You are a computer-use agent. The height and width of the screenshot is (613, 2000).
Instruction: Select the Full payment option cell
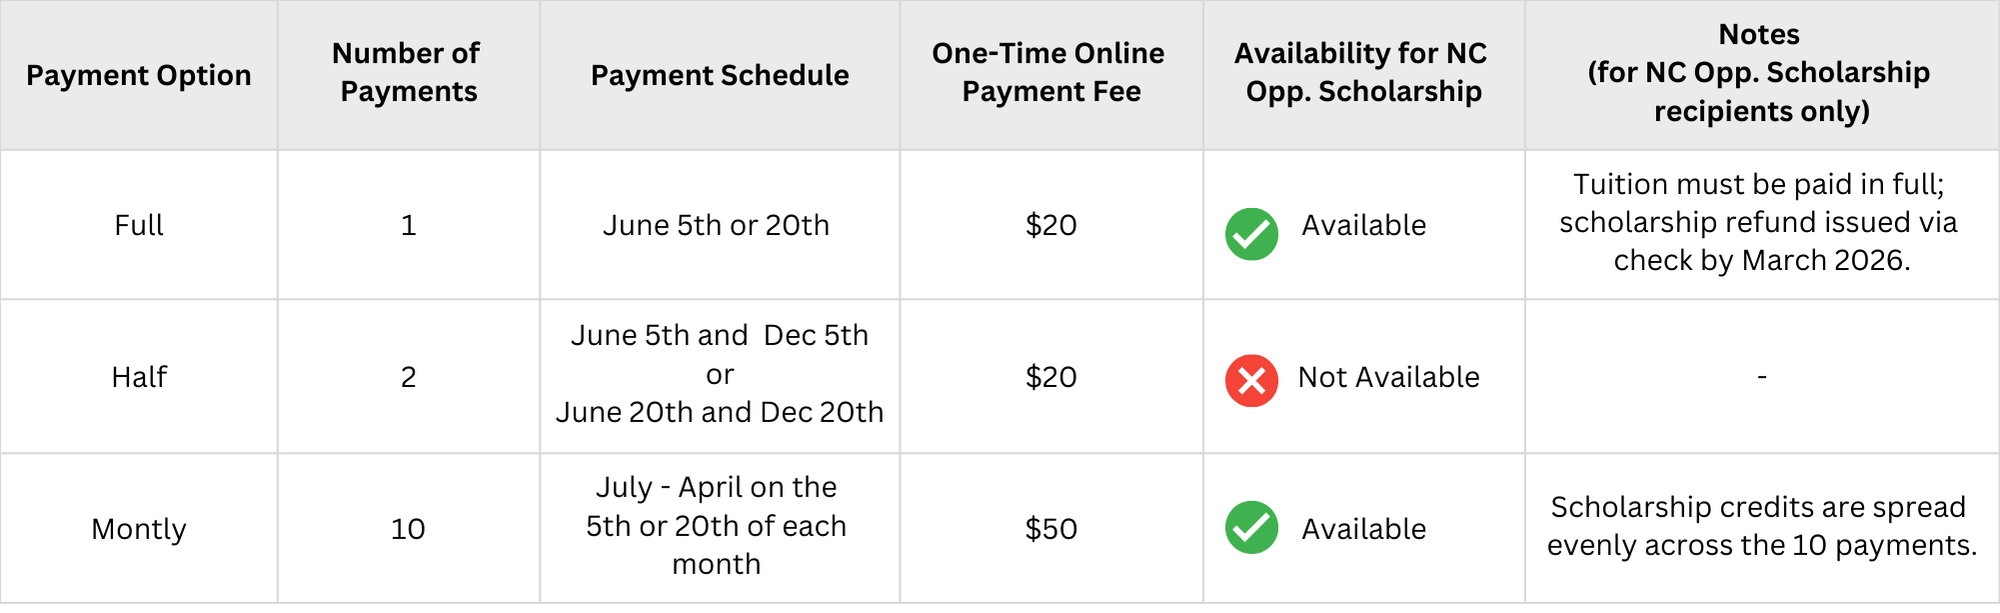[139, 225]
